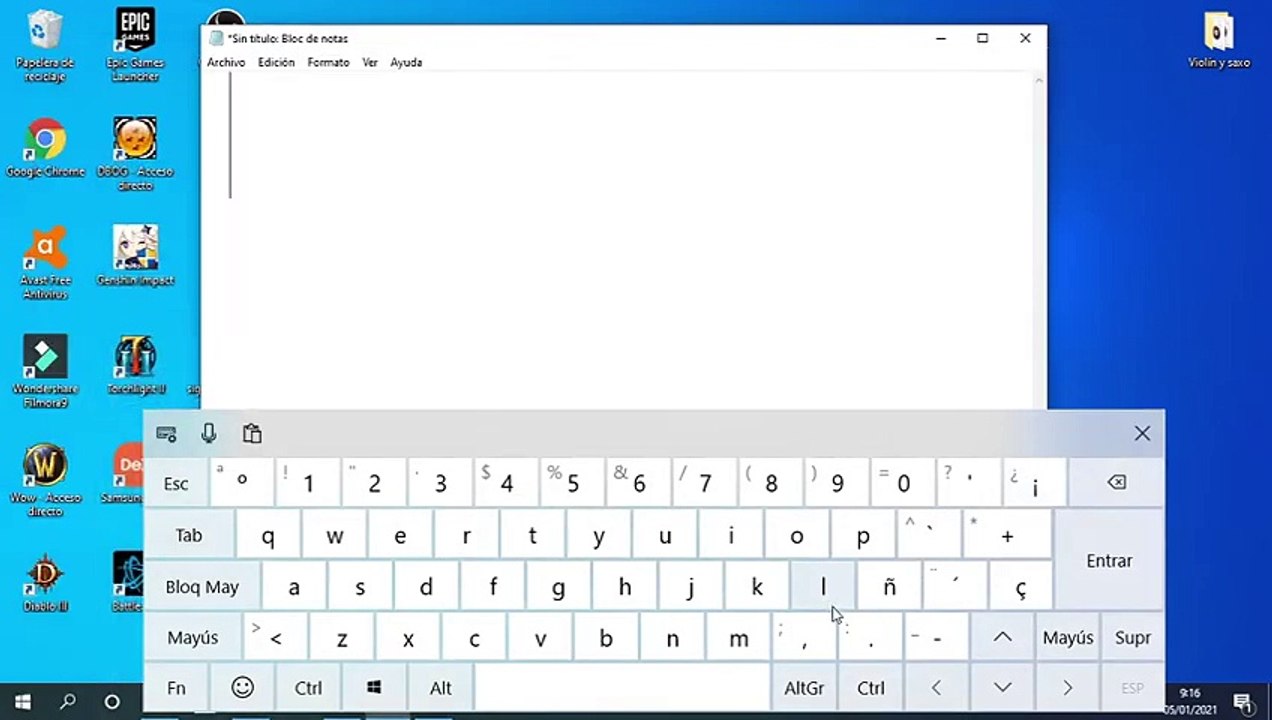
Task: Open the clipboard icon on keyboard
Action: click(x=252, y=433)
